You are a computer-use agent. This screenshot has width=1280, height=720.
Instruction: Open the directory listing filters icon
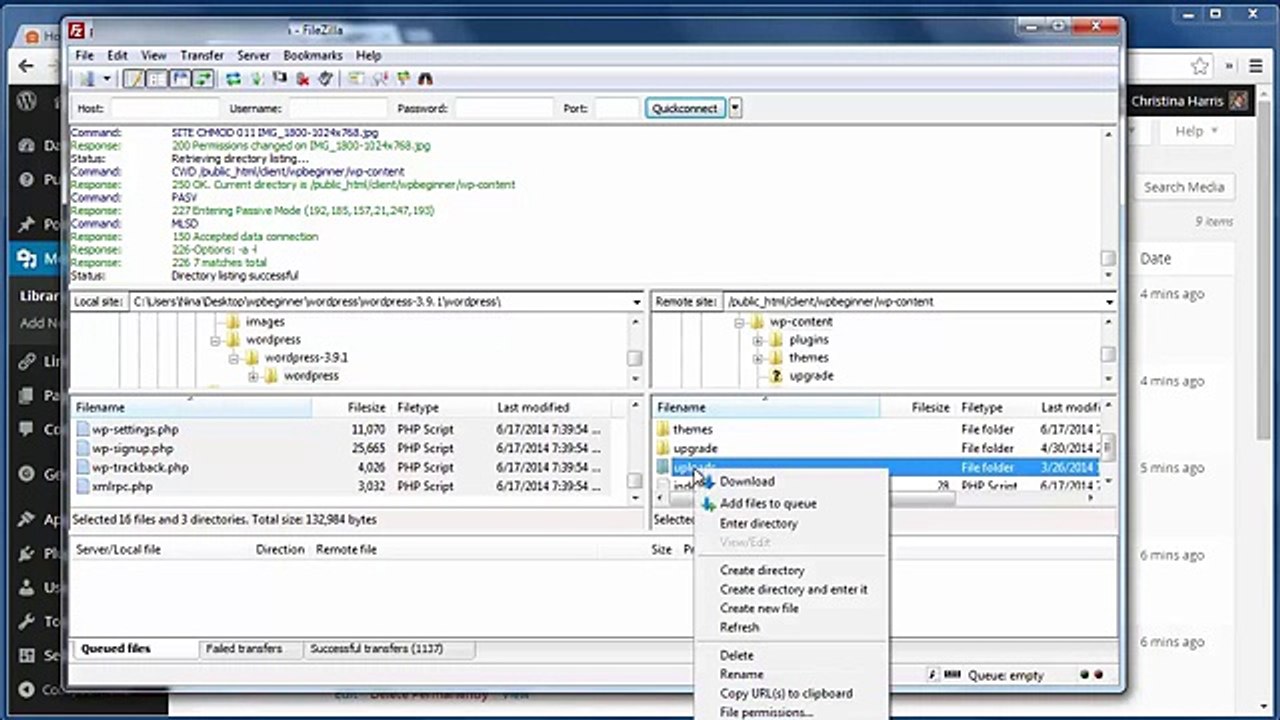[356, 79]
